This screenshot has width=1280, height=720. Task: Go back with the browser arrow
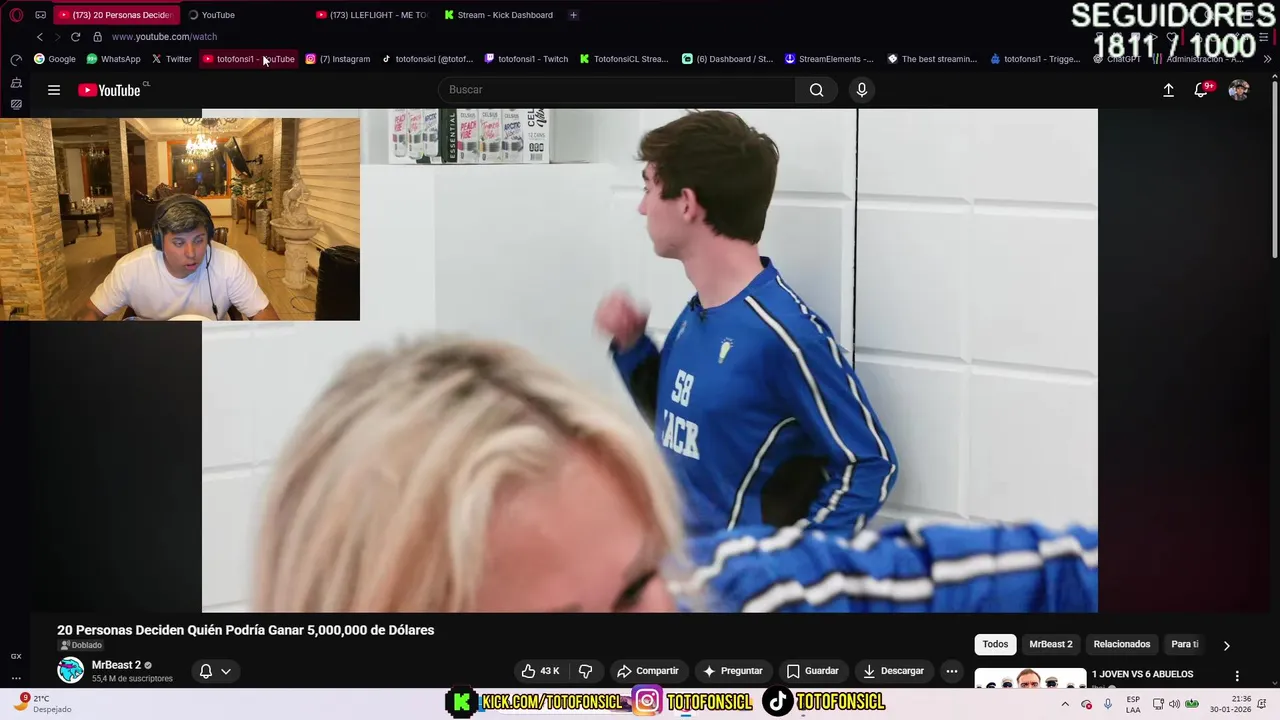(x=40, y=37)
